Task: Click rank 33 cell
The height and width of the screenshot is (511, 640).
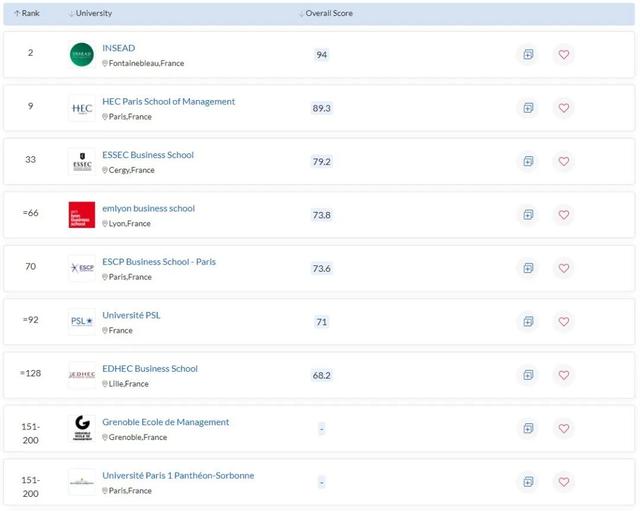Action: [x=31, y=160]
